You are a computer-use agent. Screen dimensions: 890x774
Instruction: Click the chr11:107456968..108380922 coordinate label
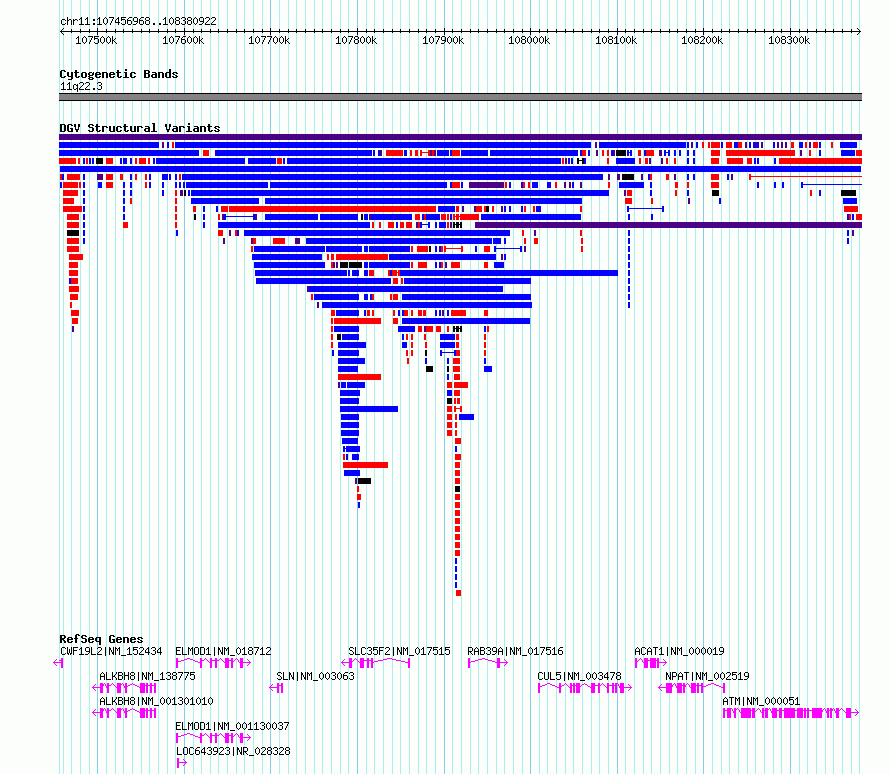[138, 21]
